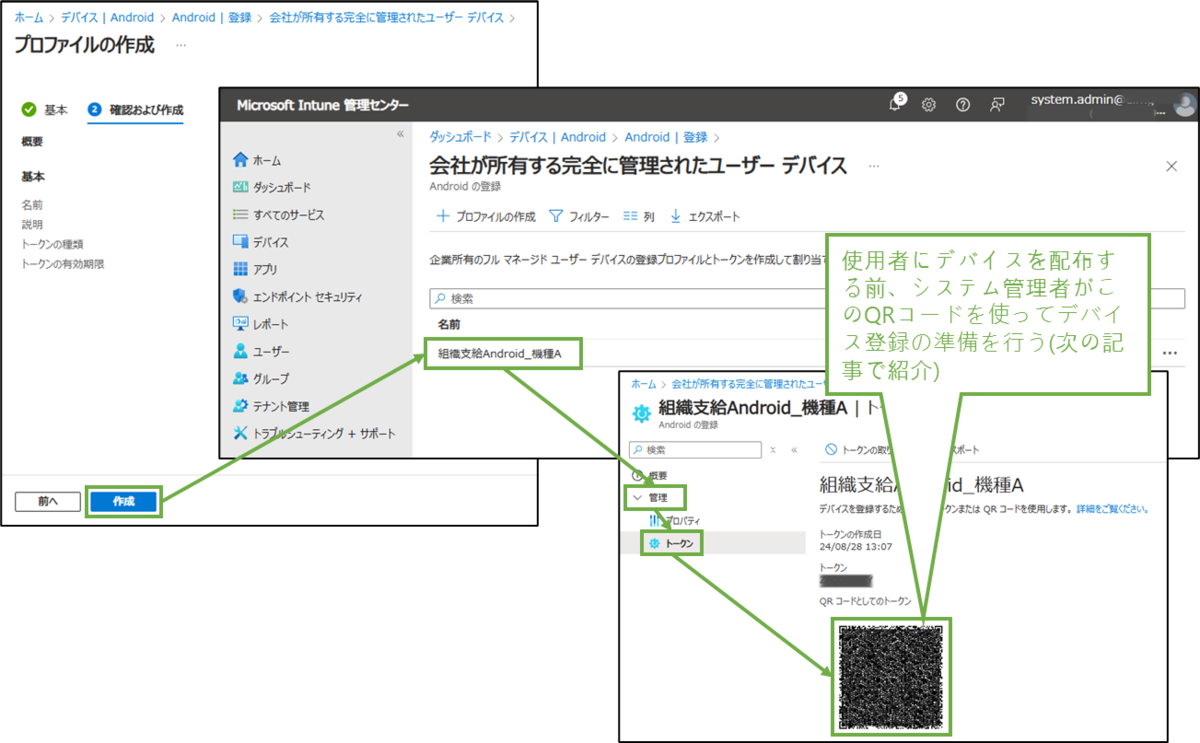Open 概要 in the token window menu
The width and height of the screenshot is (1200, 743).
point(649,476)
